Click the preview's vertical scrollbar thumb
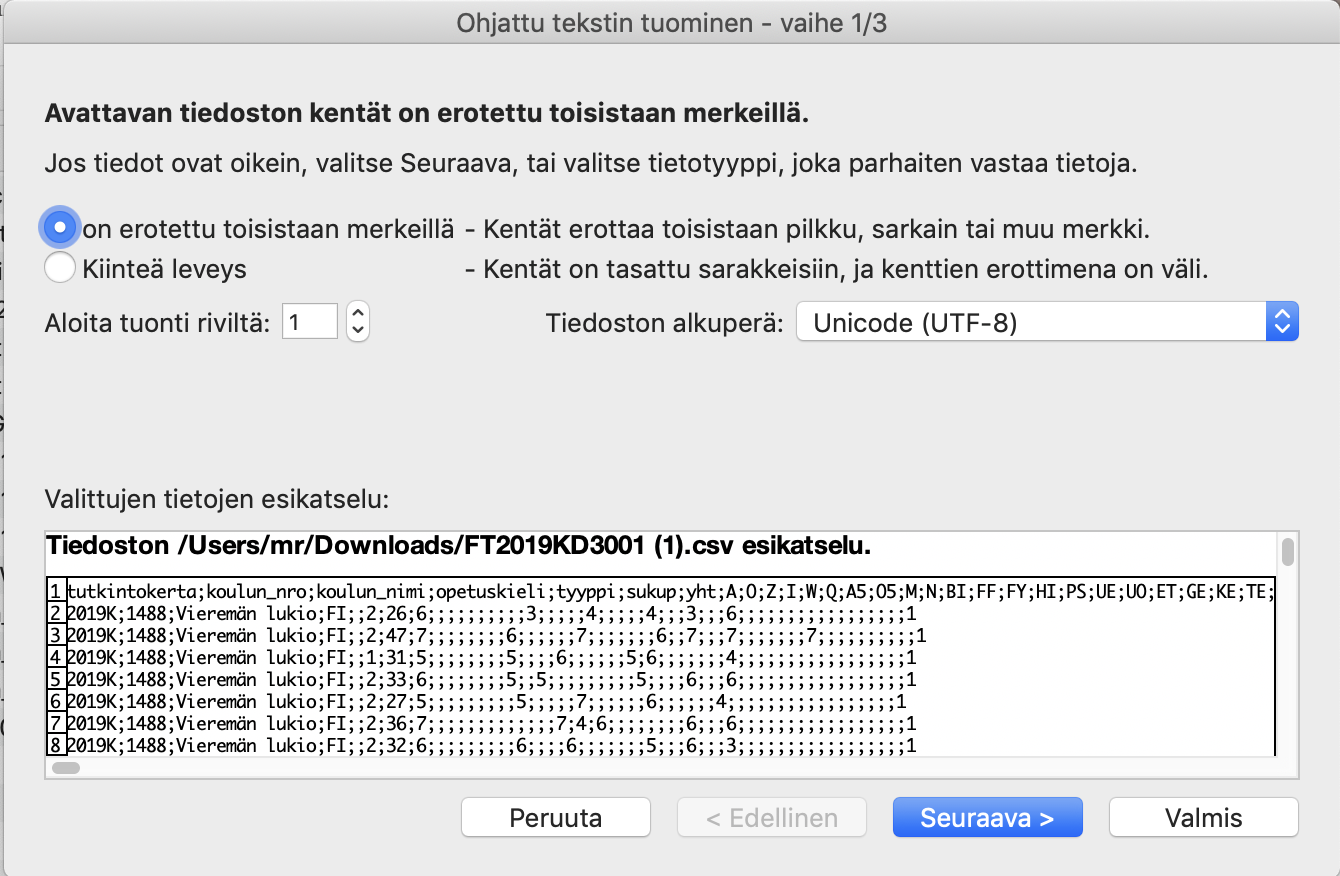Screen dimensions: 1340x876 [x=1288, y=552]
